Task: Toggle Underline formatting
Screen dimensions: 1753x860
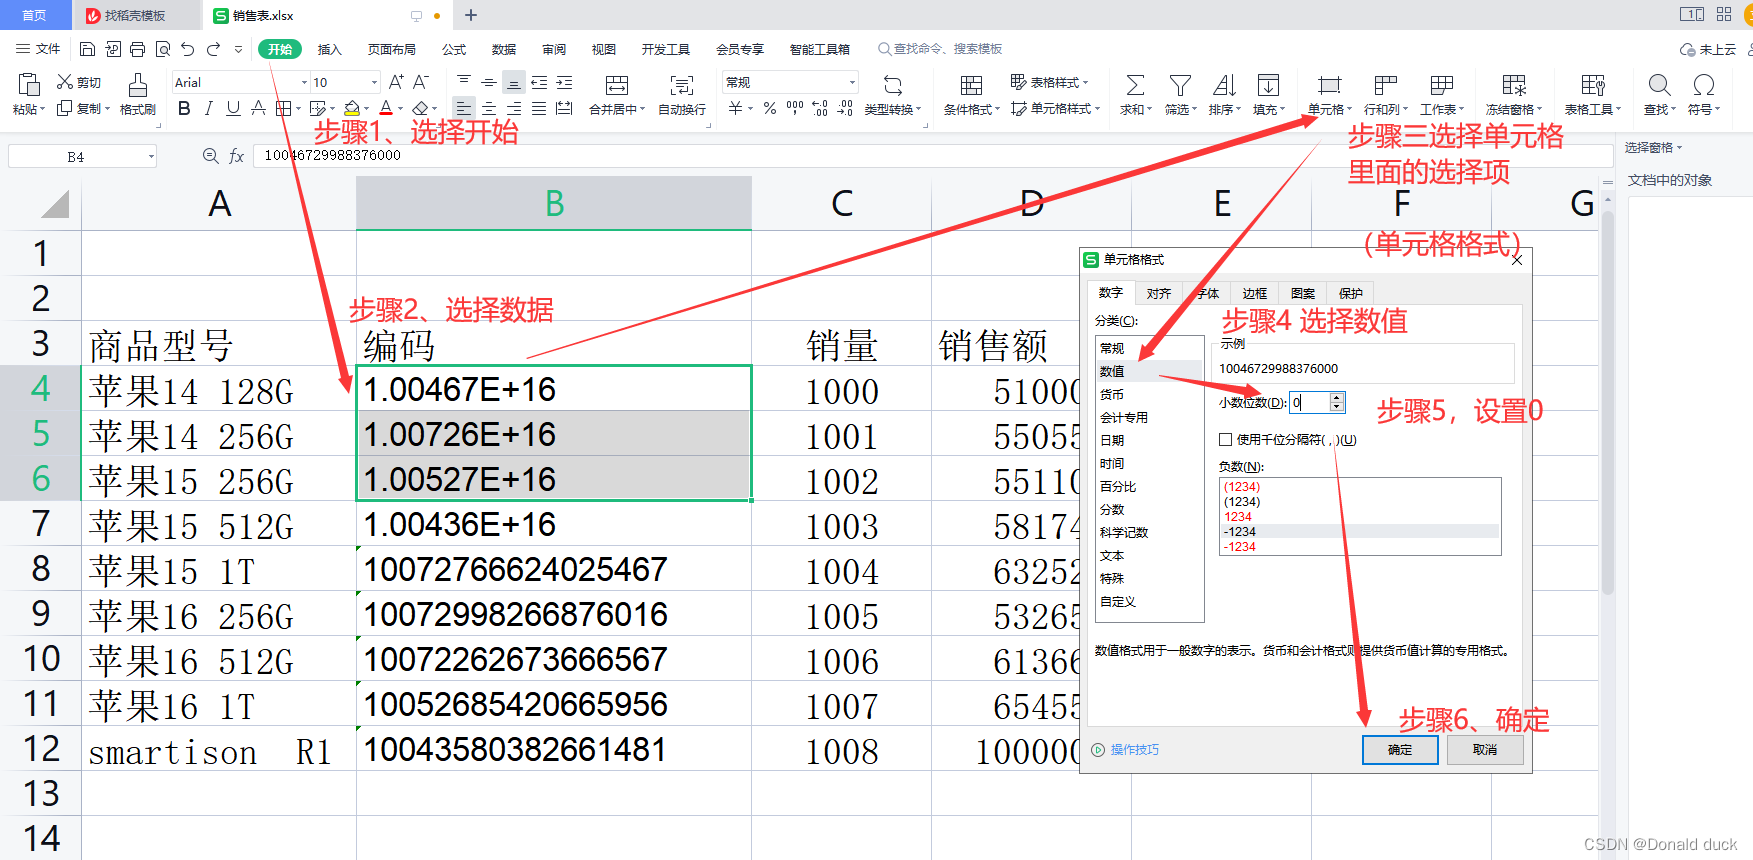Action: pos(233,108)
